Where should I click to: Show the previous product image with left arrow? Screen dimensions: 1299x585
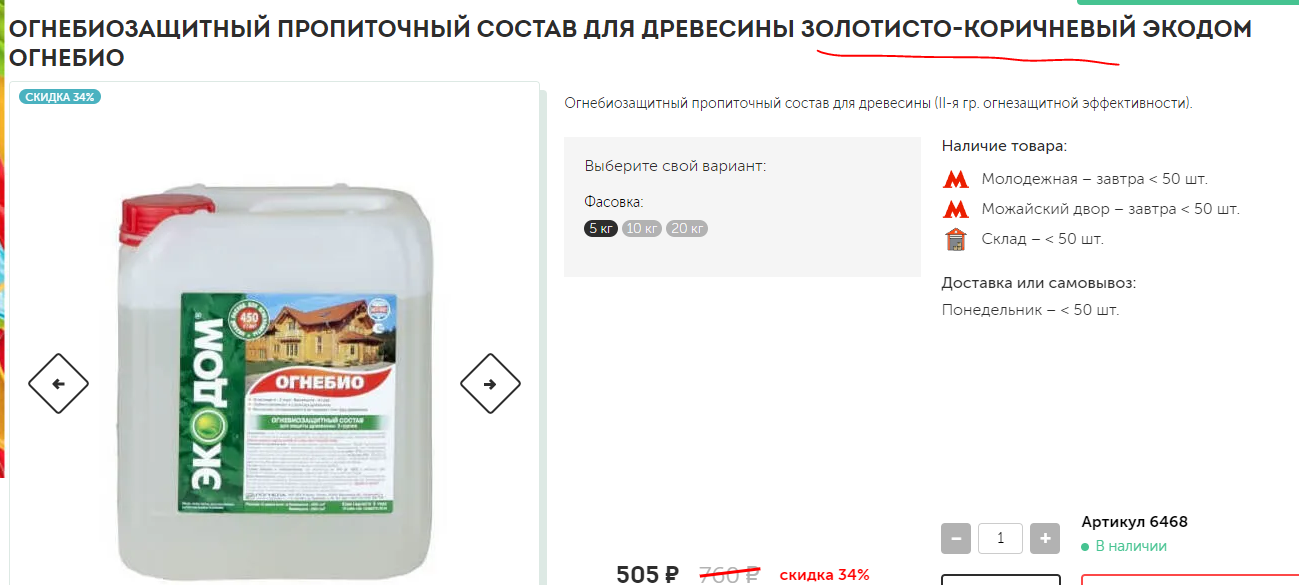(x=58, y=383)
